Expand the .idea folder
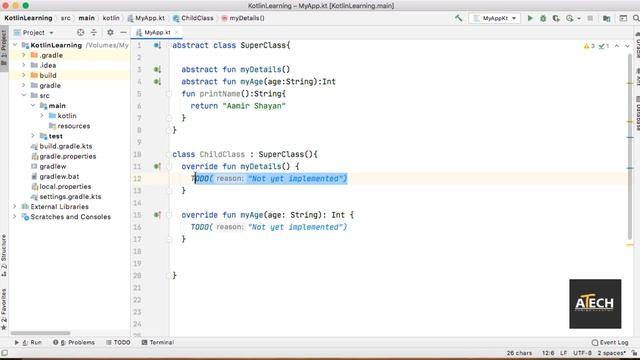This screenshot has width=640, height=360. coord(24,65)
